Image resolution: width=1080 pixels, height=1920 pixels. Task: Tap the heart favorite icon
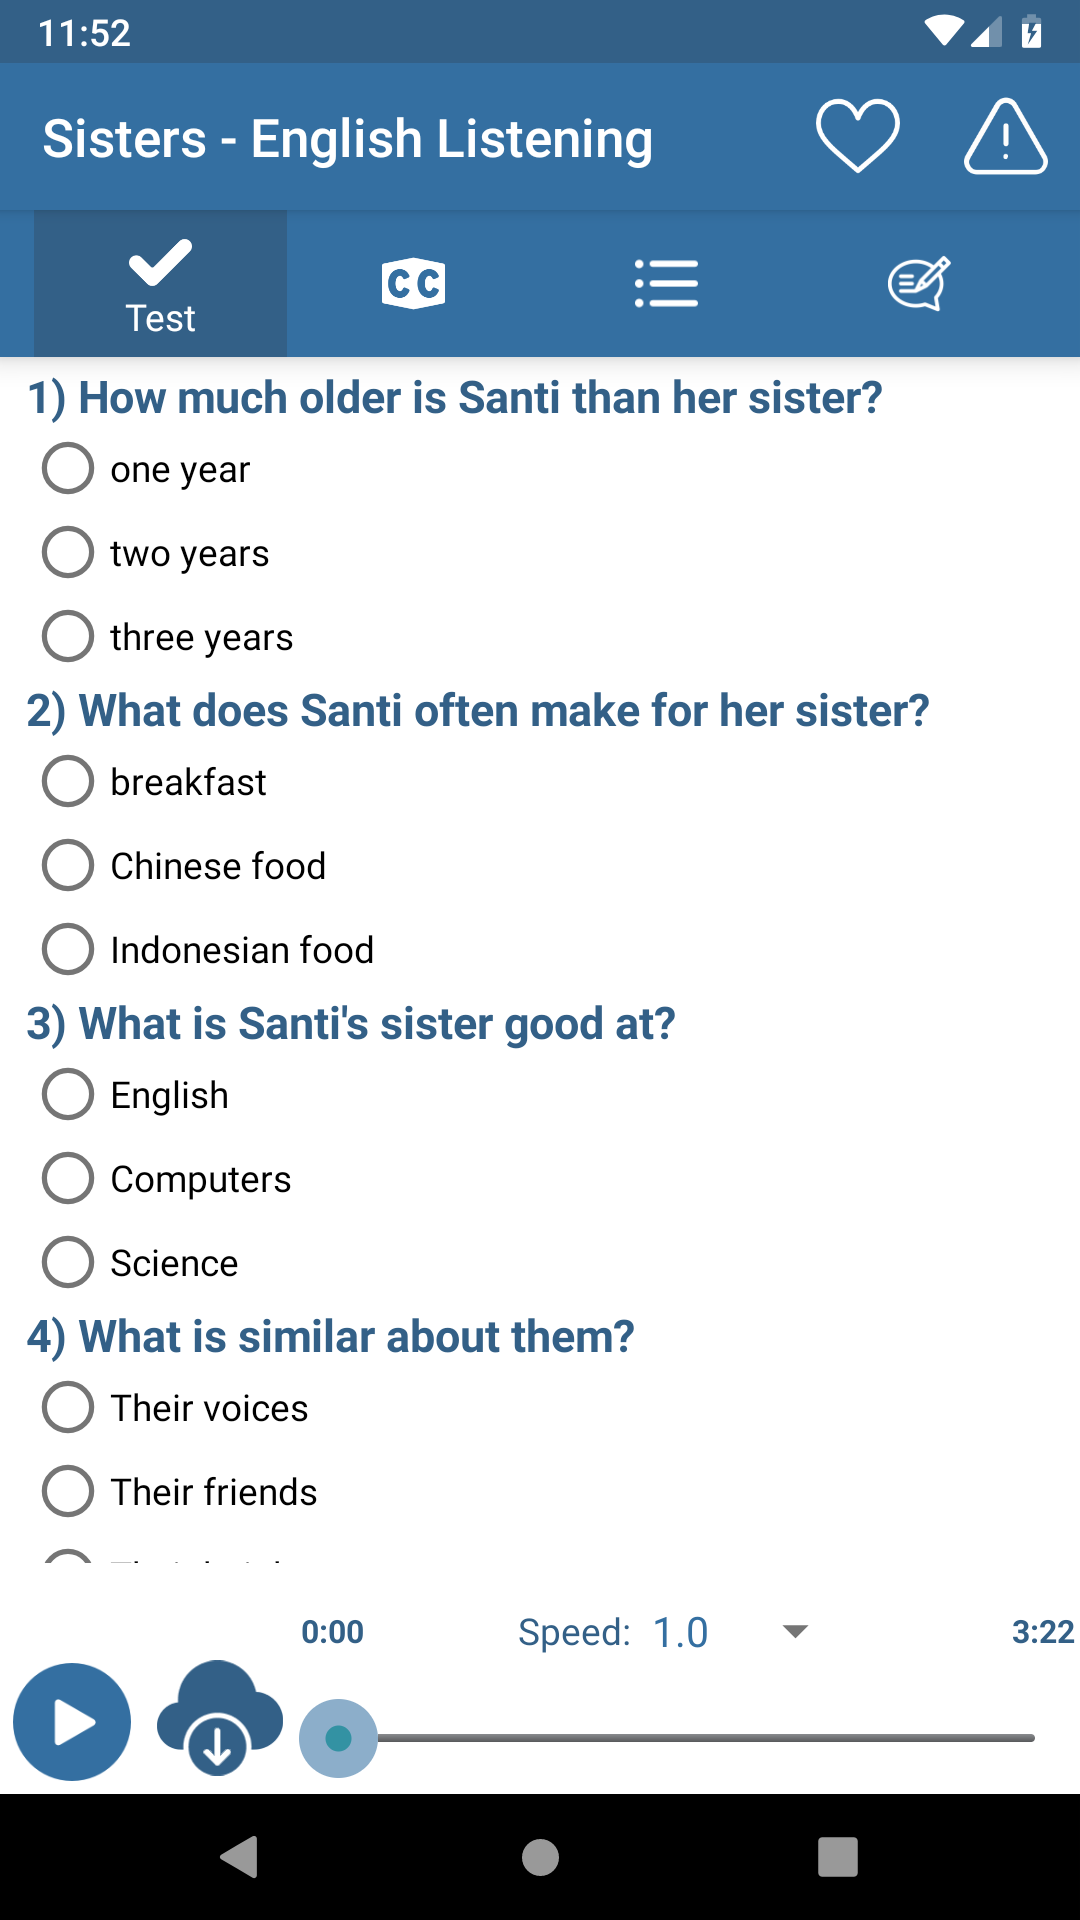click(857, 137)
